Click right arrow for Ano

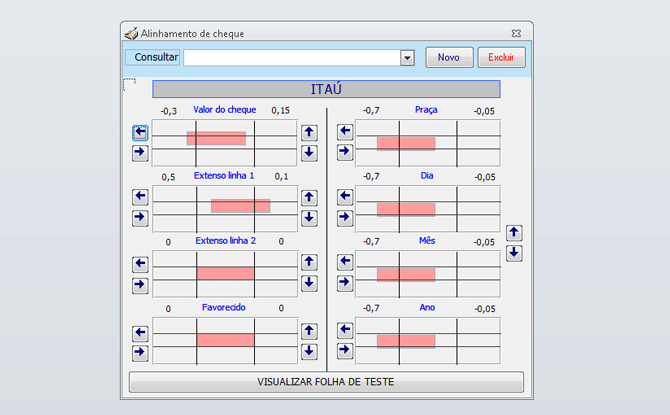345,351
